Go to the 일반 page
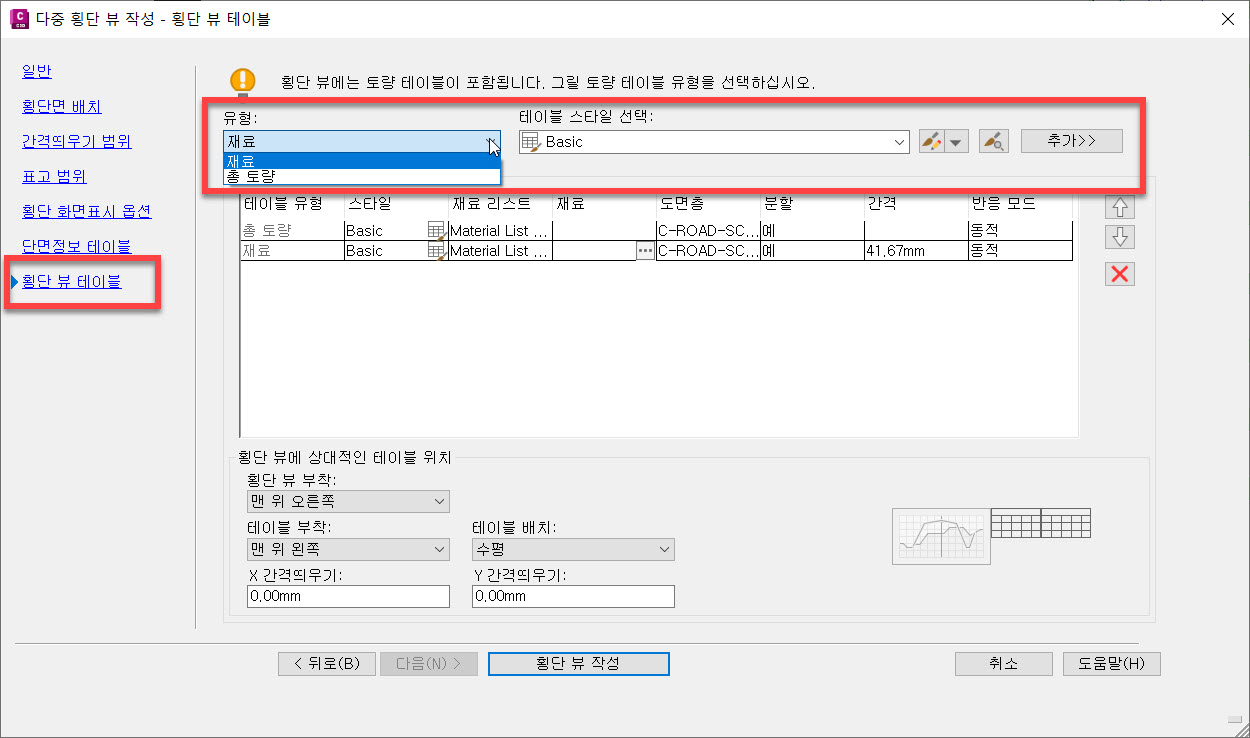Screen dimensions: 1250x738 click(x=37, y=71)
